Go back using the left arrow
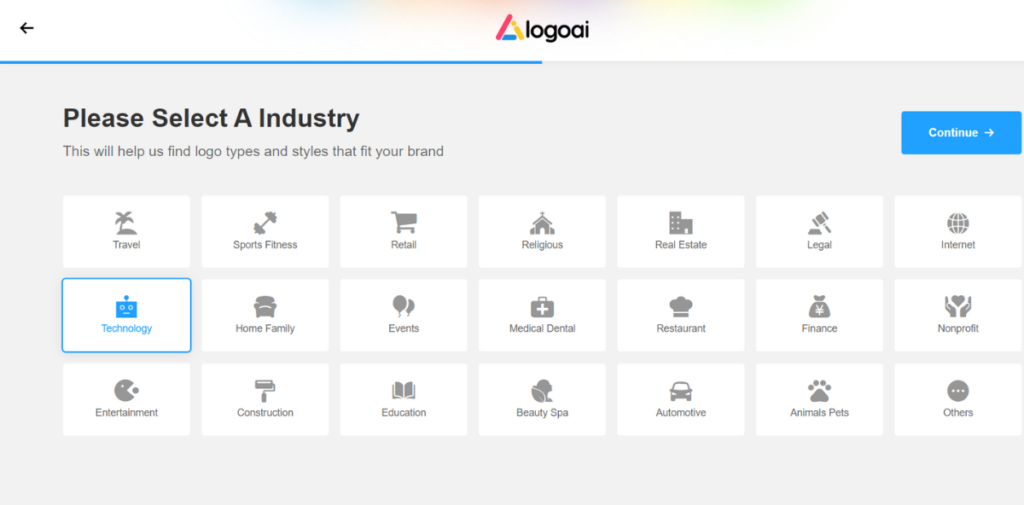 point(26,28)
